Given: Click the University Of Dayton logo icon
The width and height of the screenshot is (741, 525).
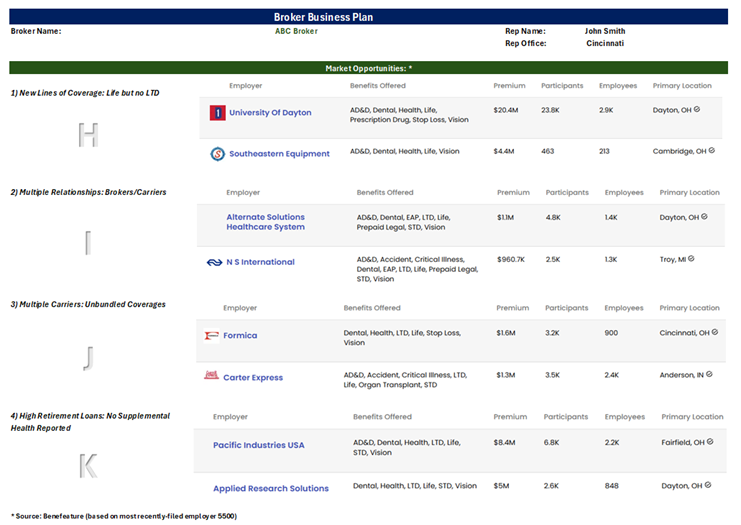Looking at the screenshot, I should pyautogui.click(x=217, y=113).
